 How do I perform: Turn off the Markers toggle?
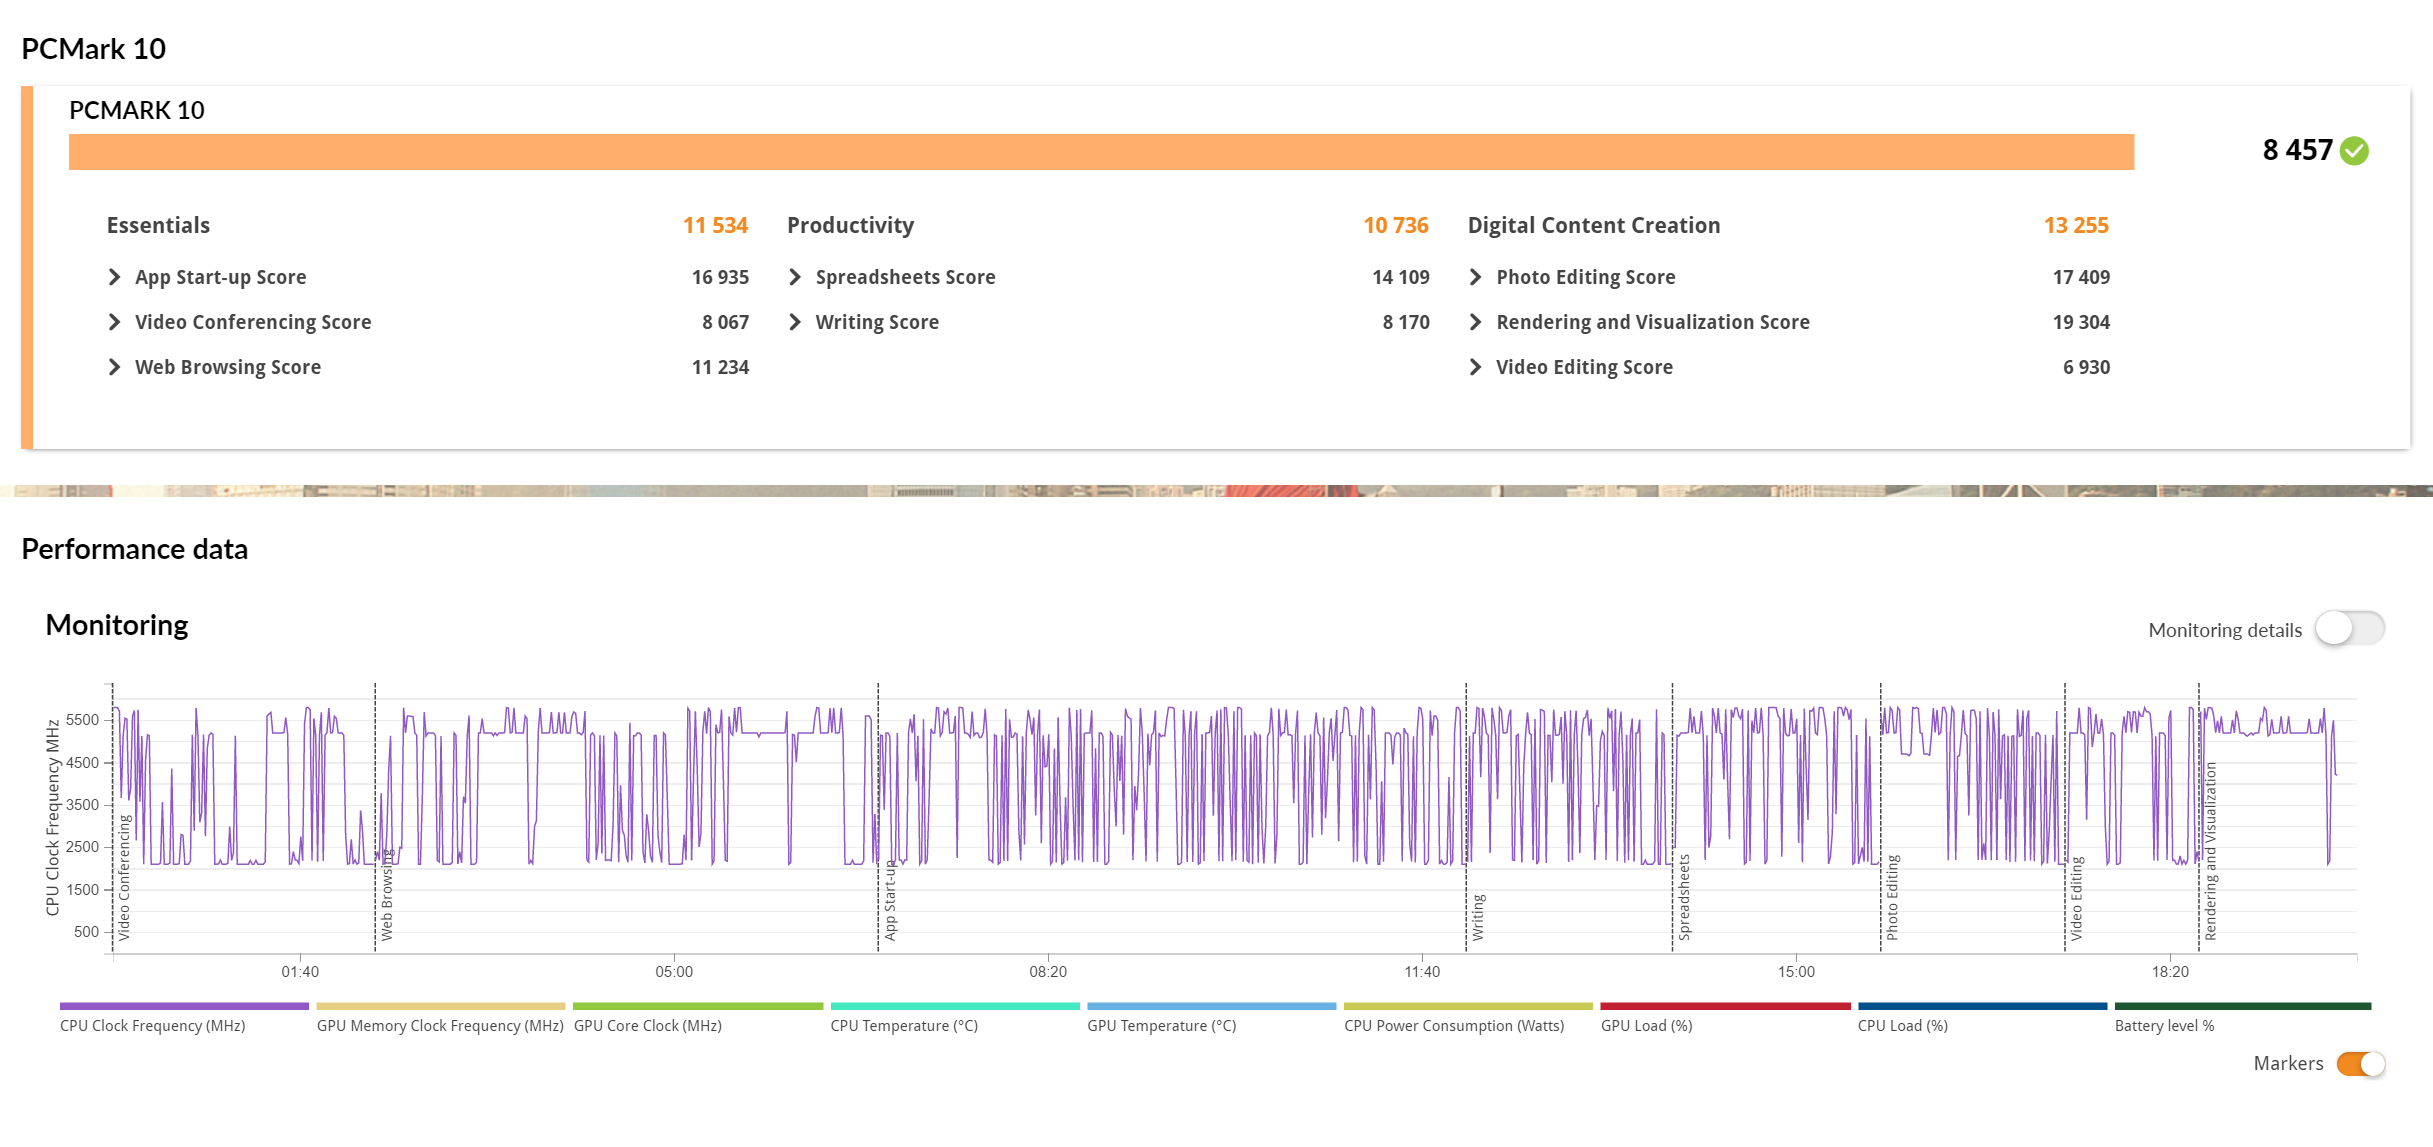(x=2360, y=1064)
